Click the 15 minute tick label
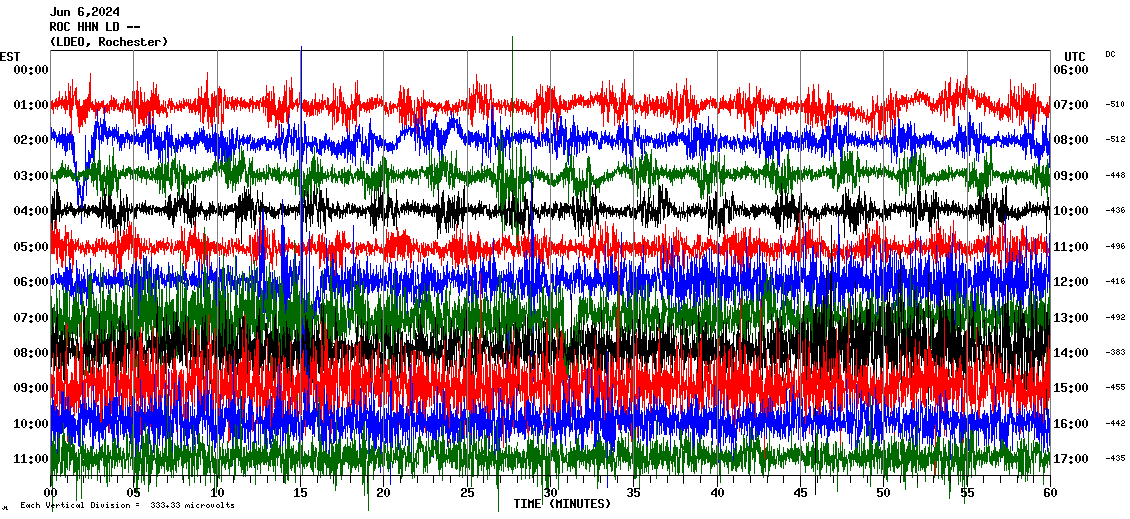 [x=300, y=493]
